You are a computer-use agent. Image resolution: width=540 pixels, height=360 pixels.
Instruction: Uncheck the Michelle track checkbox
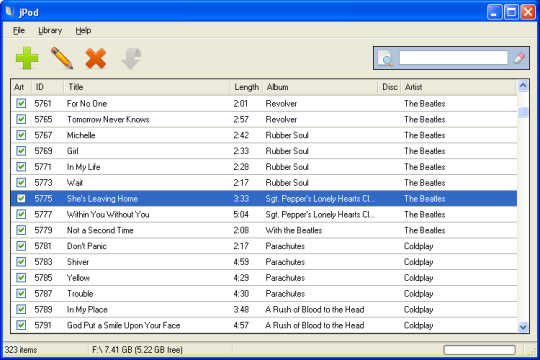[21, 135]
